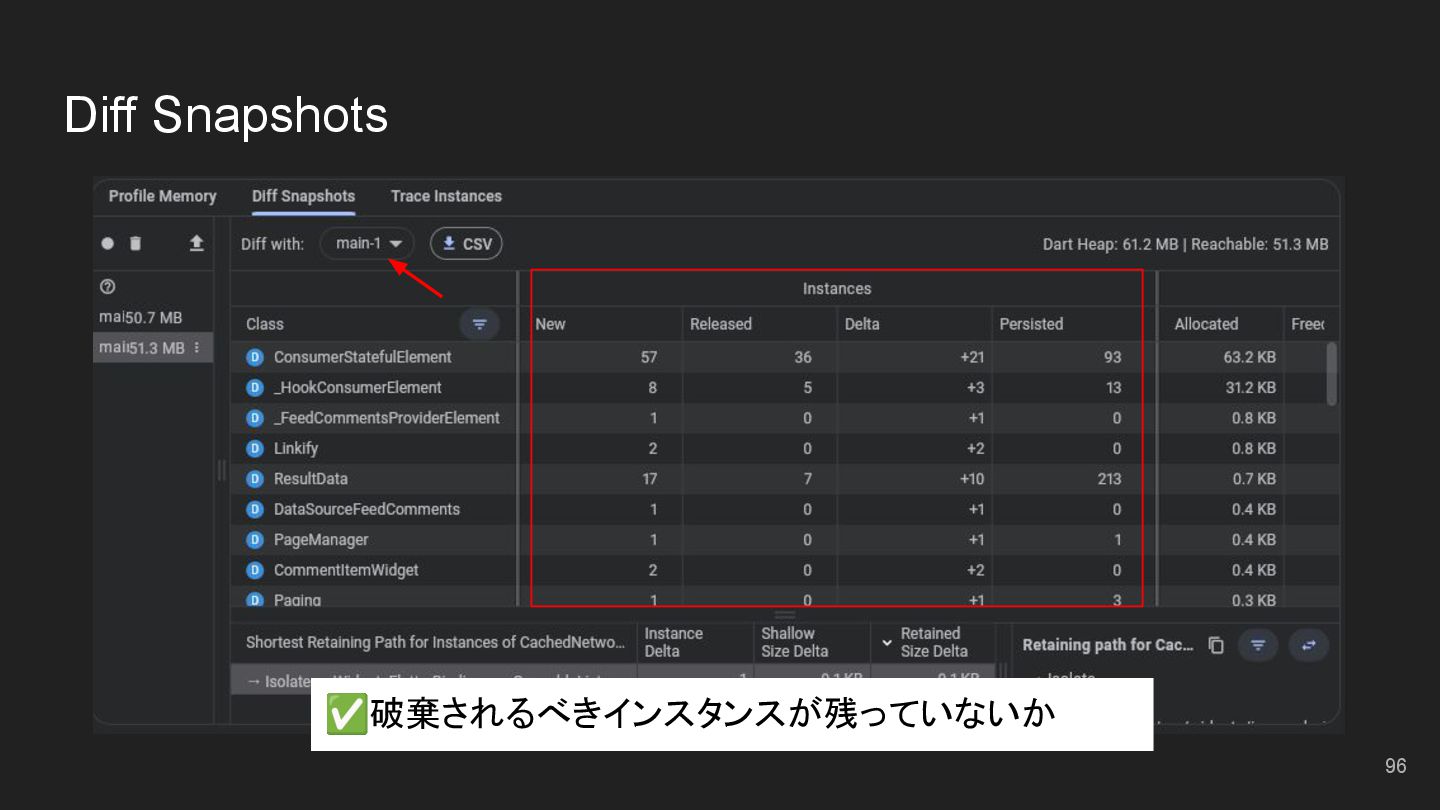Viewport: 1440px width, 810px height.
Task: Switch to the Trace Instances tab
Action: [446, 196]
